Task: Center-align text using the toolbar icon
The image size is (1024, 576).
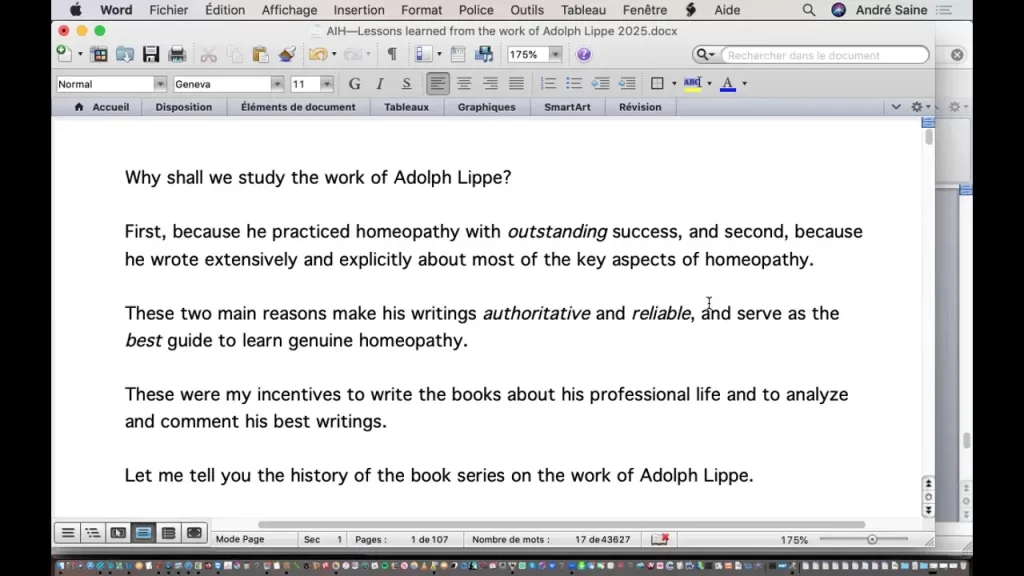Action: click(464, 84)
